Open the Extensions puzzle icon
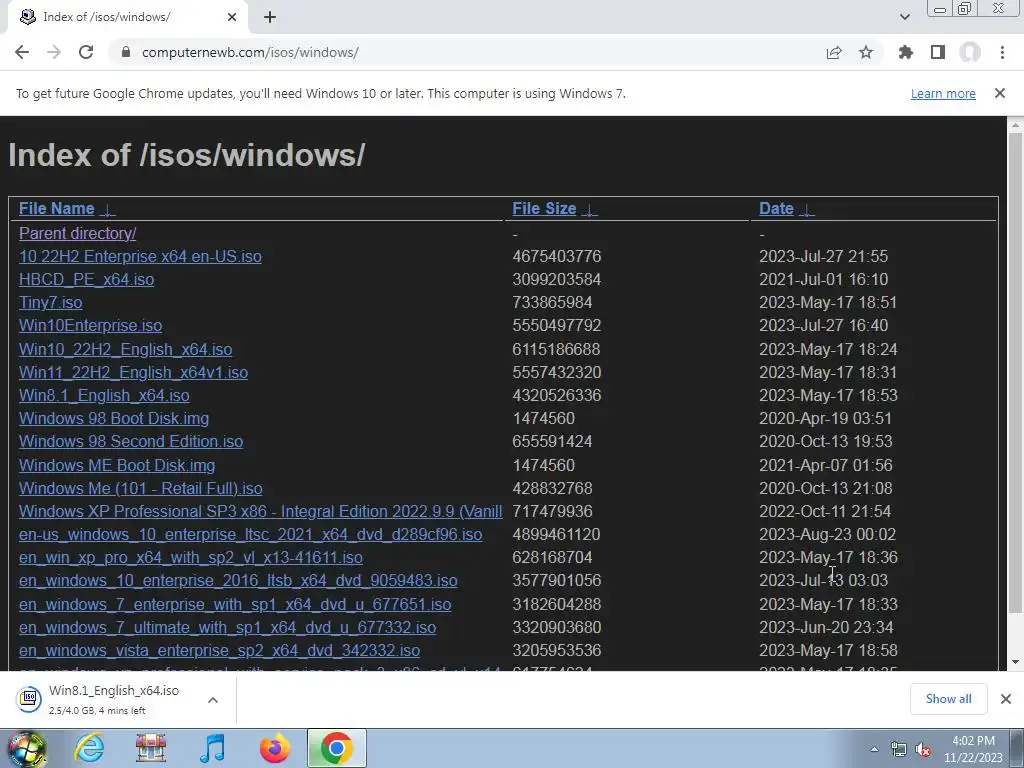Screen dimensions: 1024x768 point(906,52)
